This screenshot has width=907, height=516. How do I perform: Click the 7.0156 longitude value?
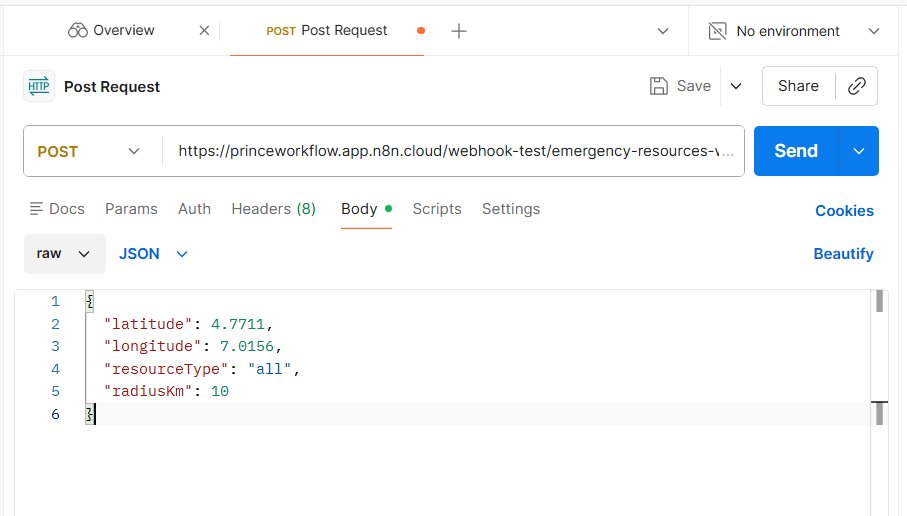tap(246, 346)
